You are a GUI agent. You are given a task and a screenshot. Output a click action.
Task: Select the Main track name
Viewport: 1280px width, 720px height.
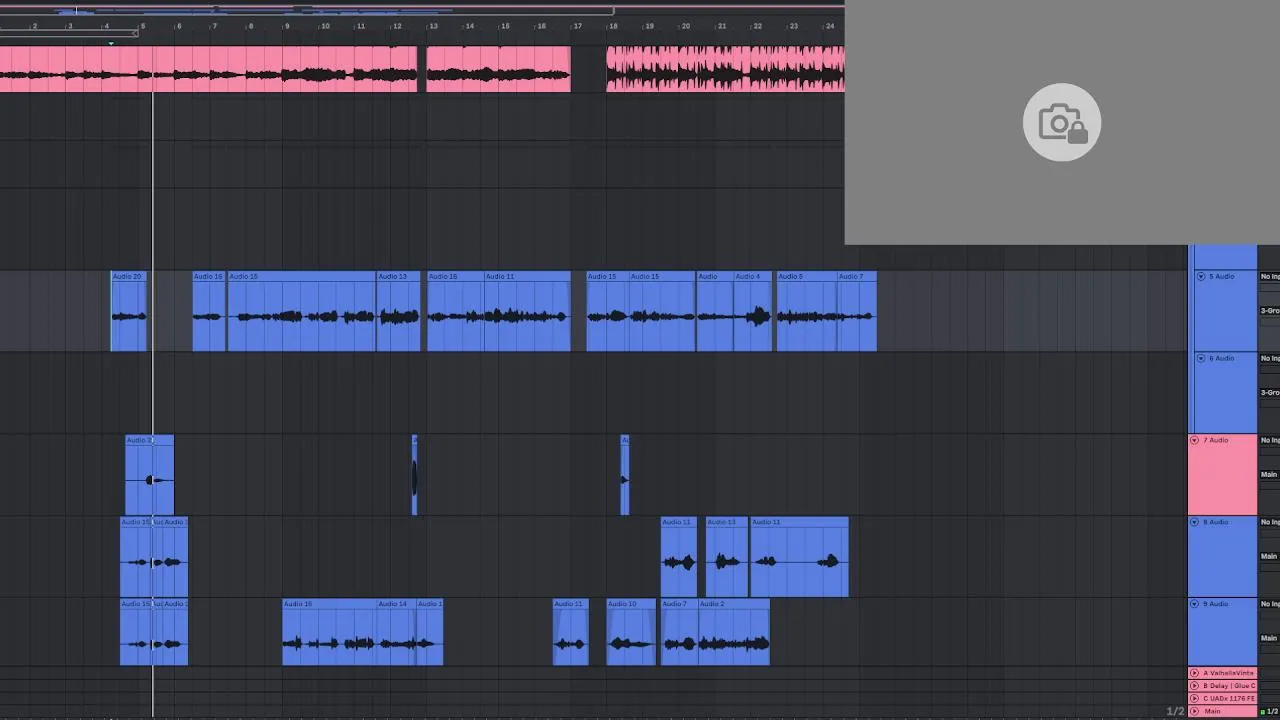pyautogui.click(x=1212, y=711)
